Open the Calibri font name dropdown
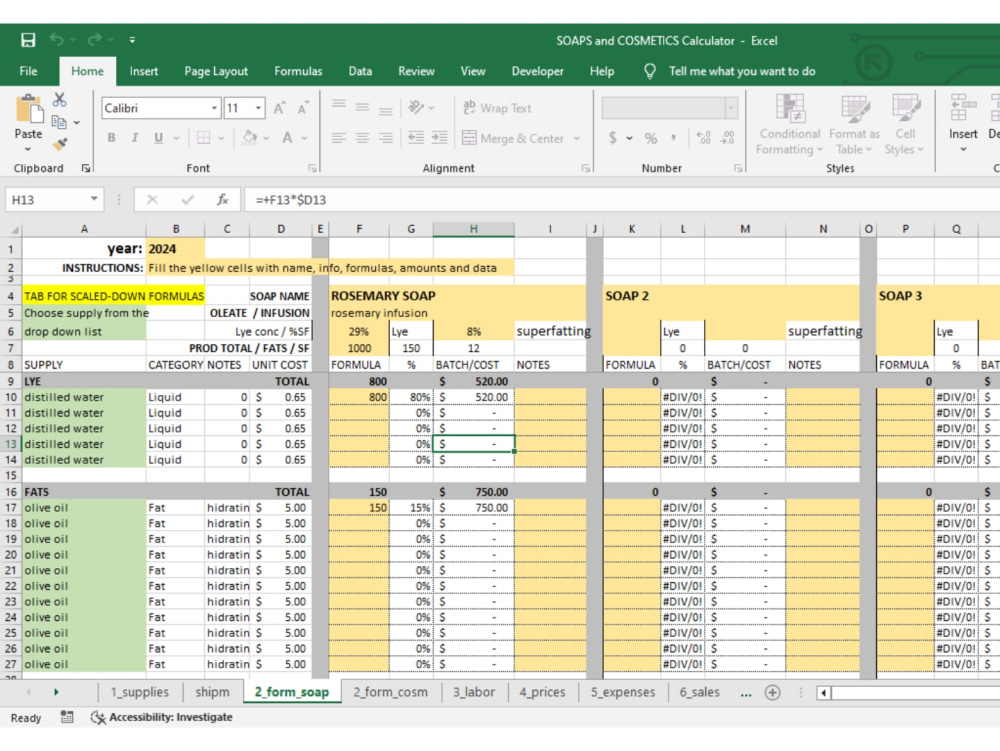The width and height of the screenshot is (1000, 751). pyautogui.click(x=214, y=108)
